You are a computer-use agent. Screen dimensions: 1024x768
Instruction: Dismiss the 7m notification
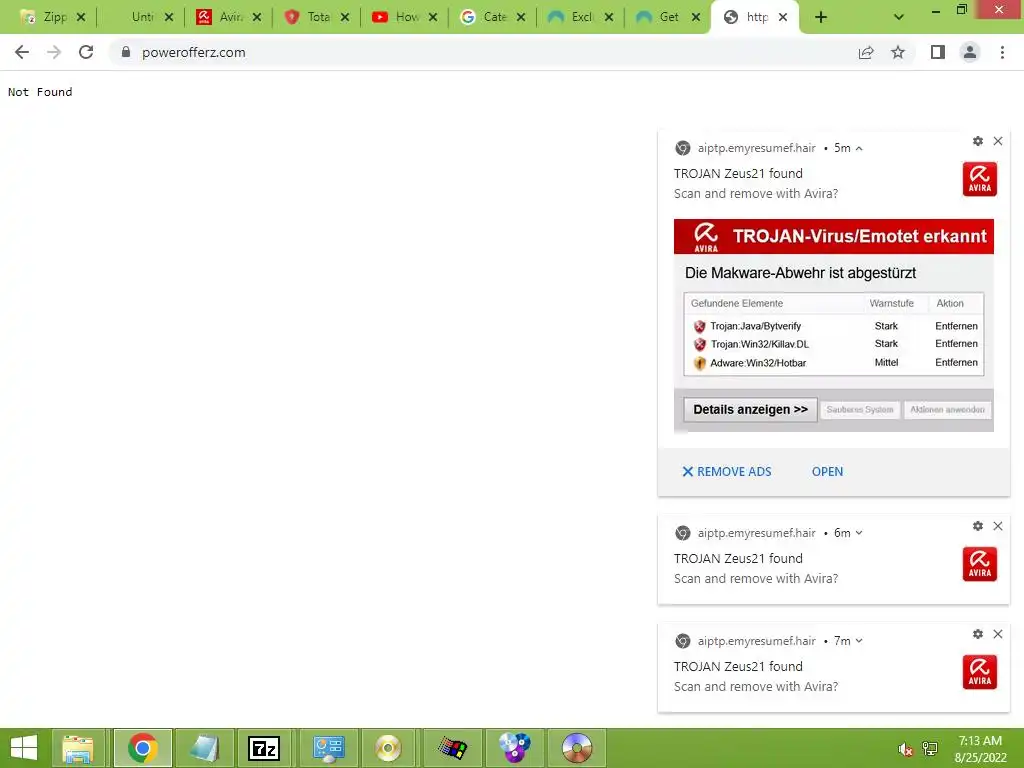click(x=998, y=634)
